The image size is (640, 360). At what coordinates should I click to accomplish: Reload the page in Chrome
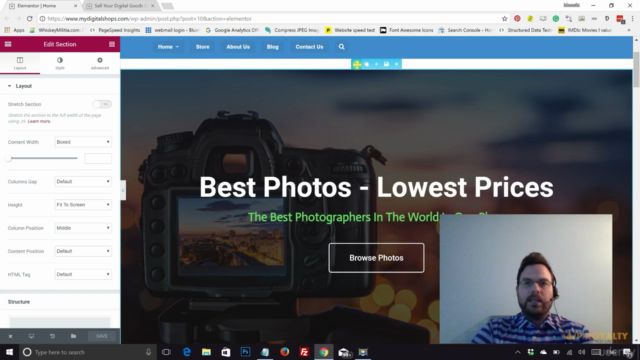(29, 19)
